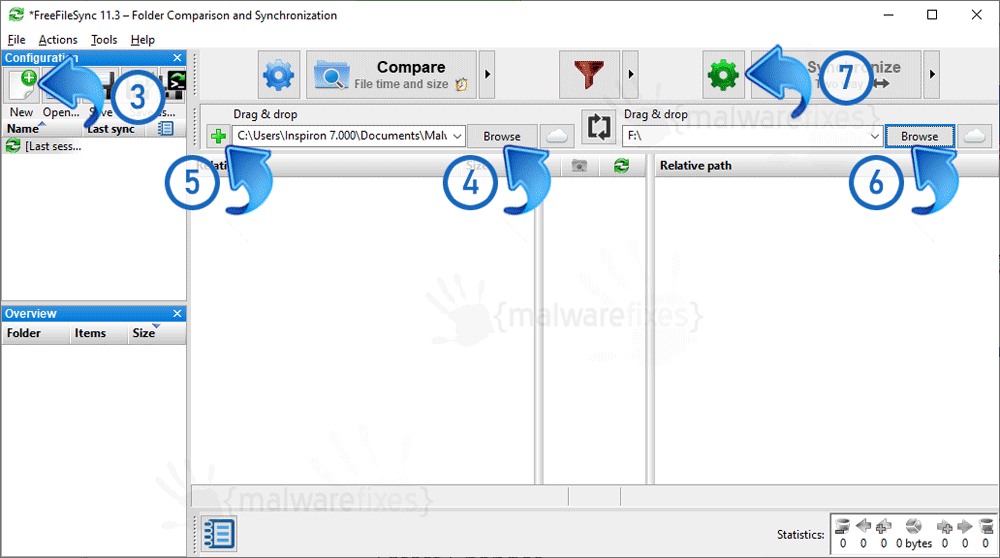1000x558 pixels.
Task: Open left folder path dropdown
Action: [x=457, y=136]
